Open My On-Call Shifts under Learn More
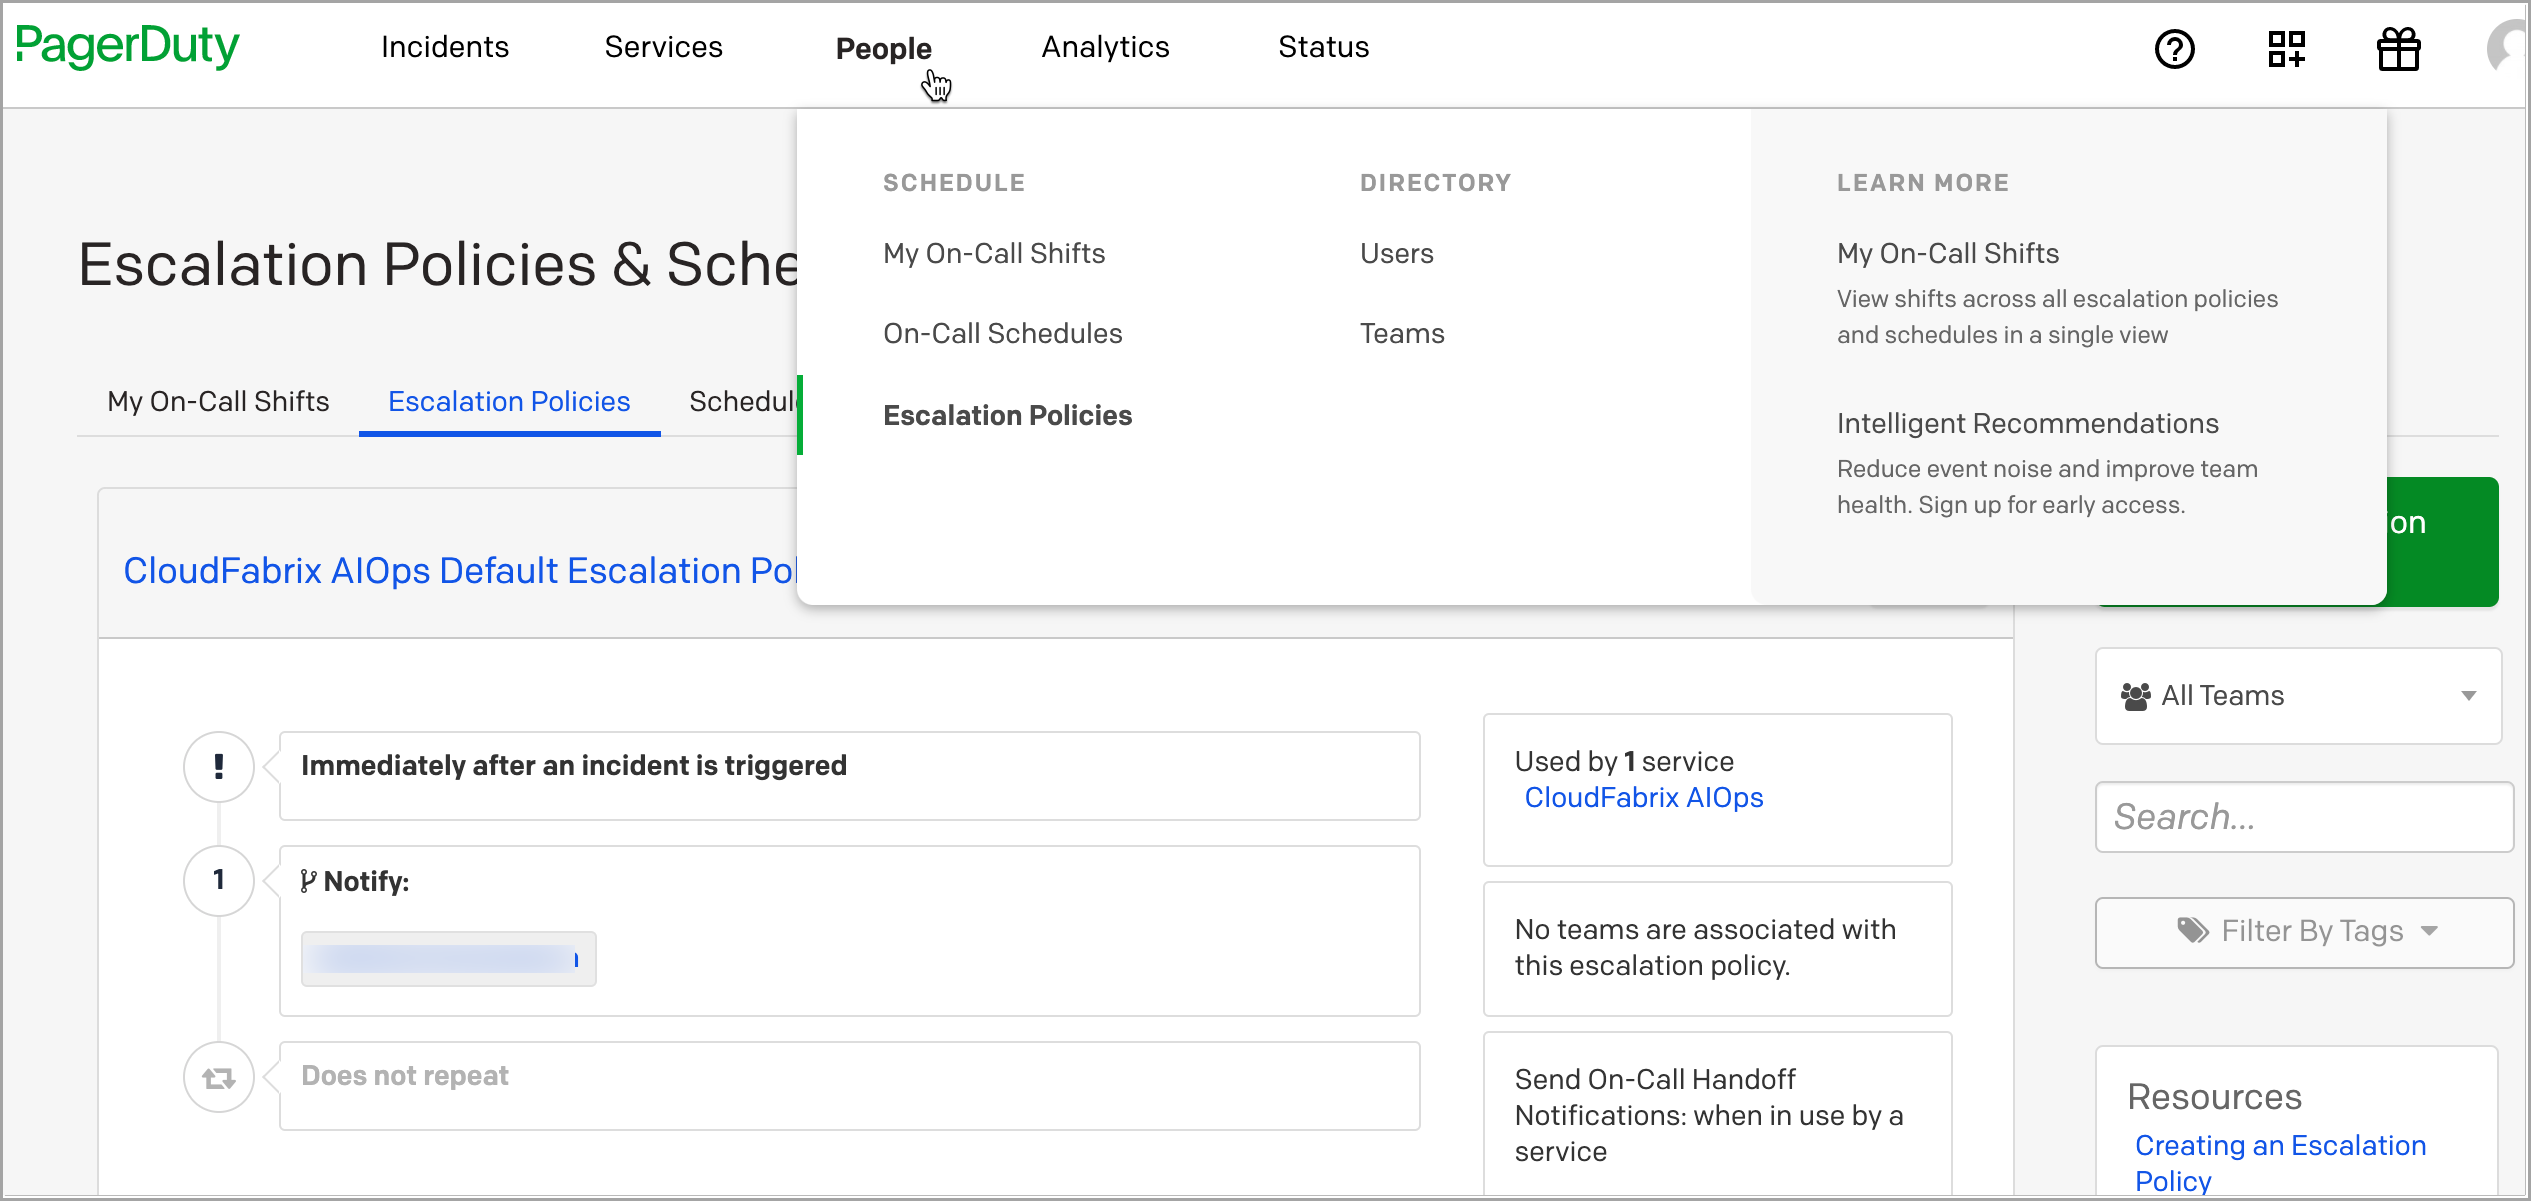This screenshot has width=2531, height=1201. tap(1948, 253)
